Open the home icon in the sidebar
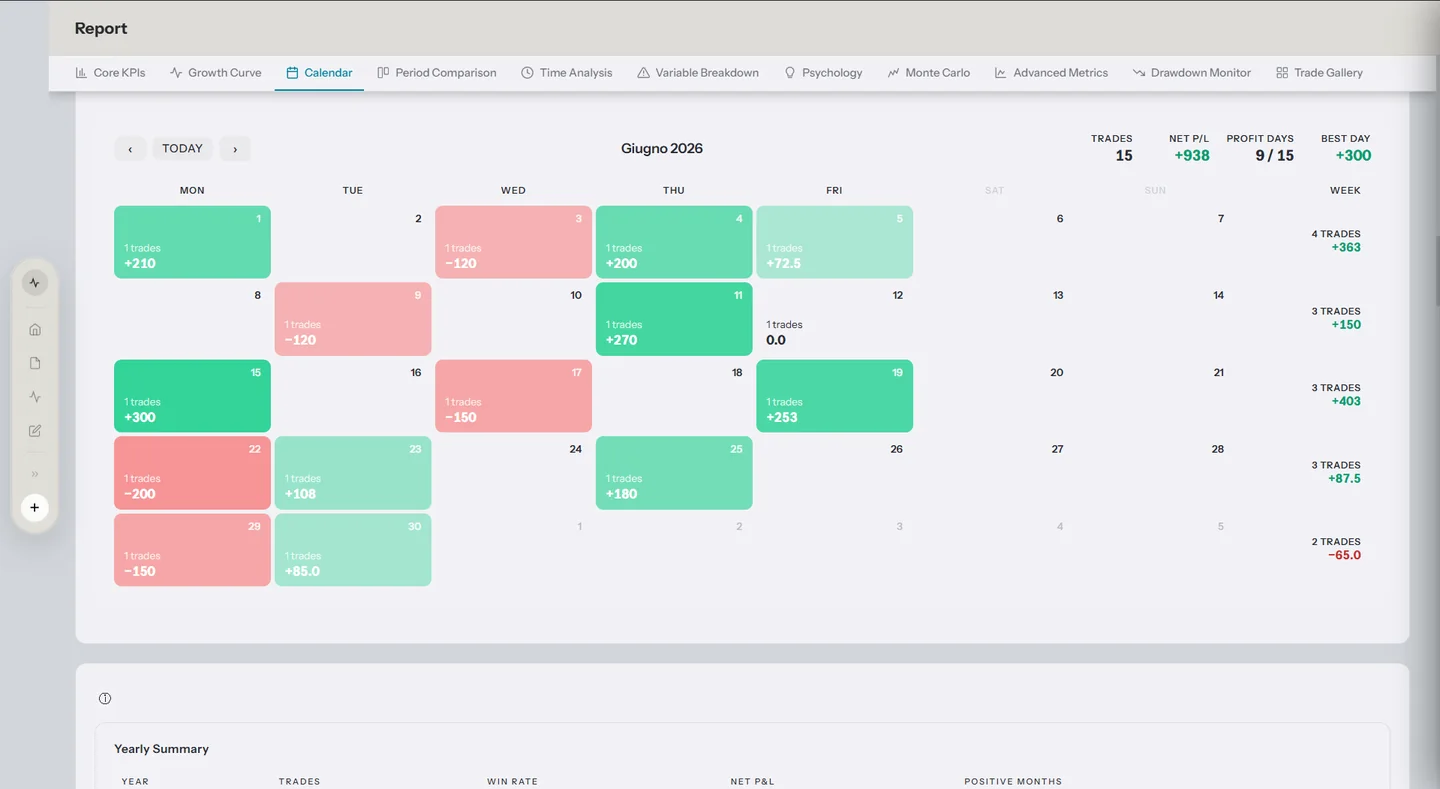This screenshot has height=789, width=1440. point(35,330)
